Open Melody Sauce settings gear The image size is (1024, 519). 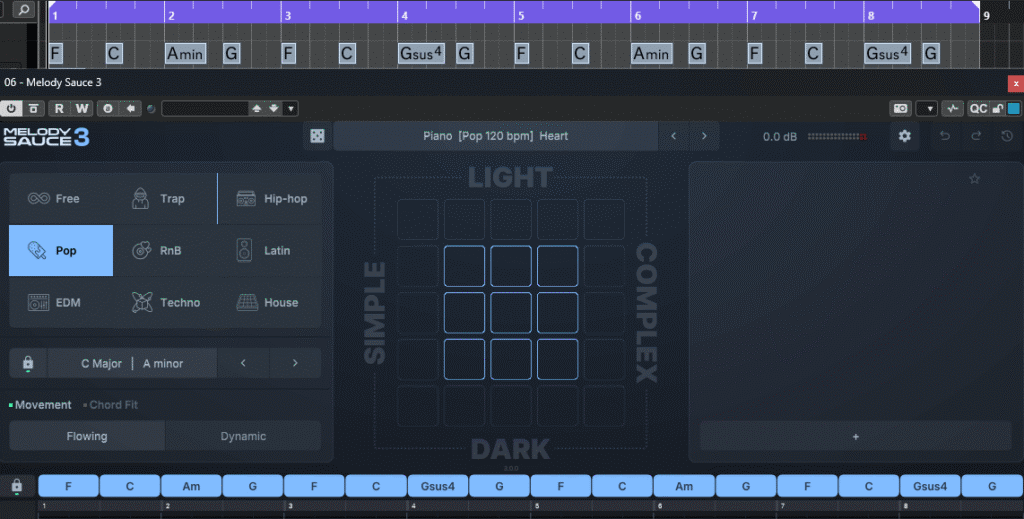tap(905, 136)
